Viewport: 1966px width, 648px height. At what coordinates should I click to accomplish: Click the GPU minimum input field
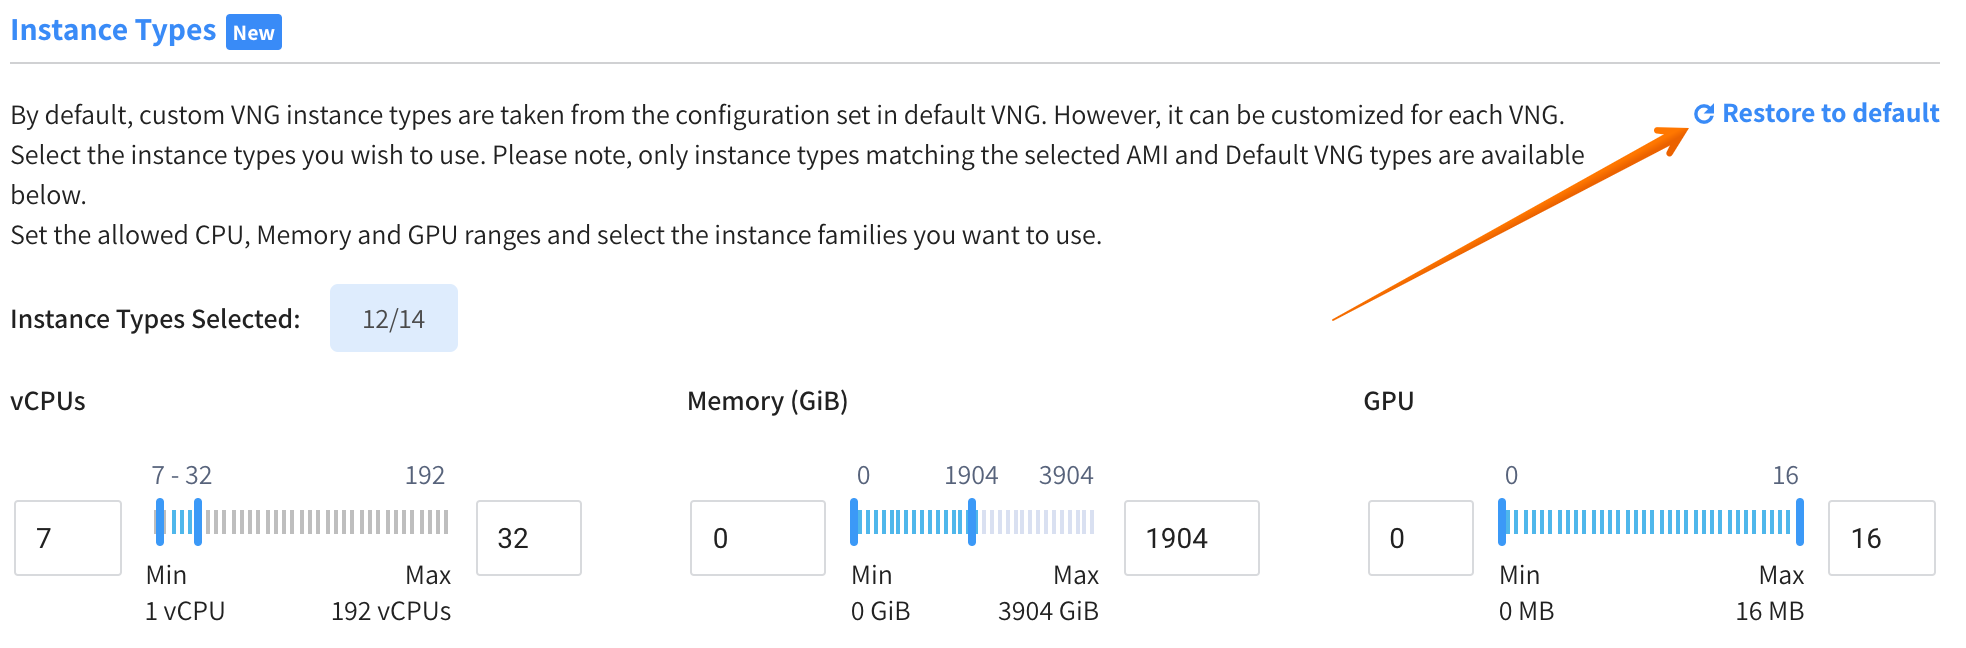tap(1420, 538)
